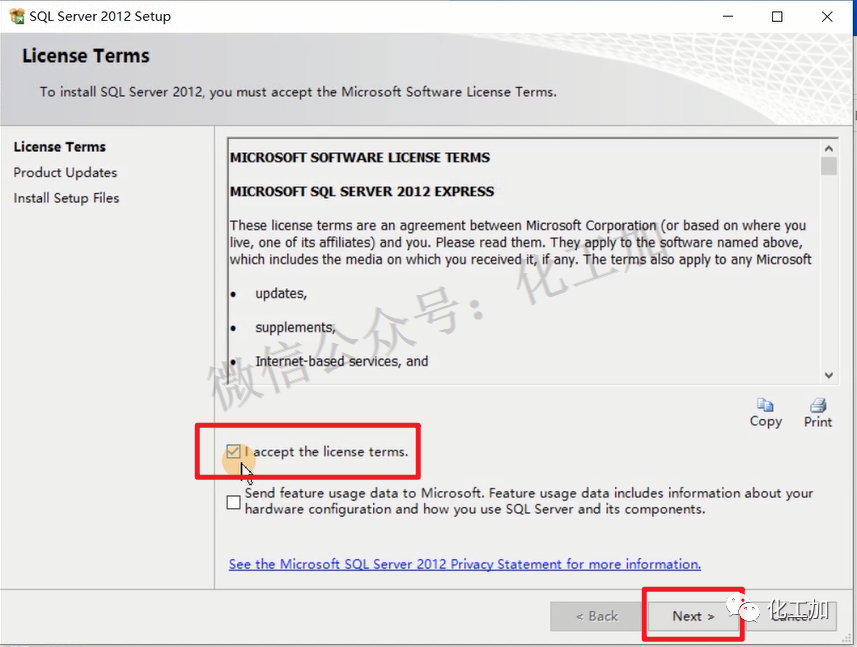
Task: Click license text scrollbar down arrow
Action: coord(829,375)
